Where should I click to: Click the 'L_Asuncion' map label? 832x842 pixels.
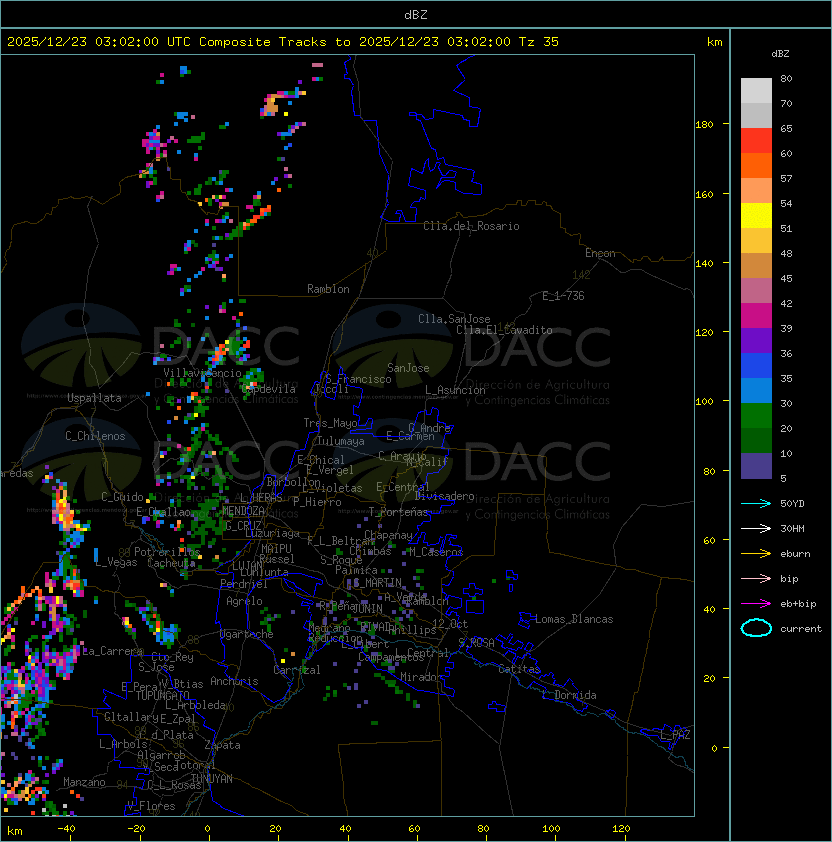455,390
